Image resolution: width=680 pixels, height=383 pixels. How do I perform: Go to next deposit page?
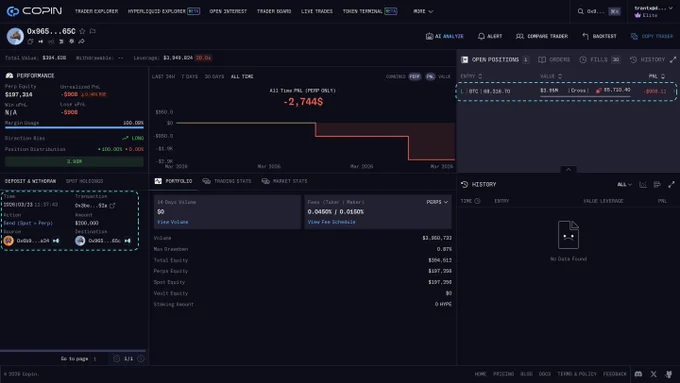click(141, 359)
